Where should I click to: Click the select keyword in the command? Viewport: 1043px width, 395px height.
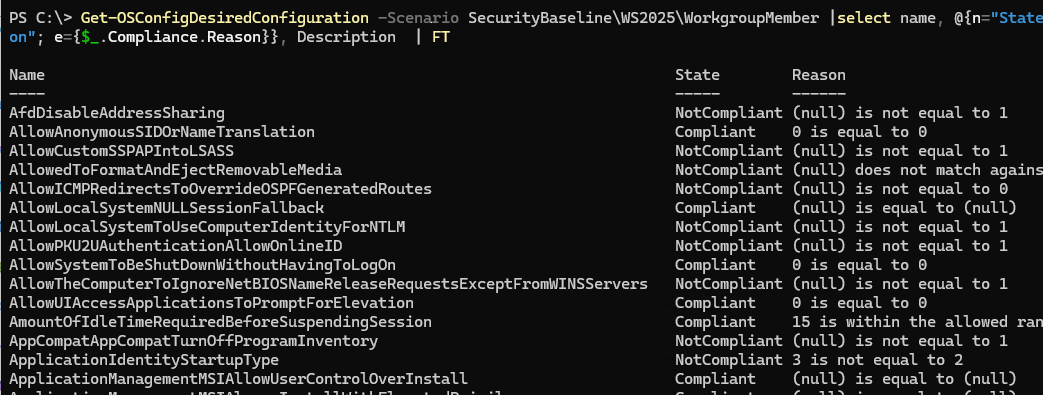click(864, 18)
